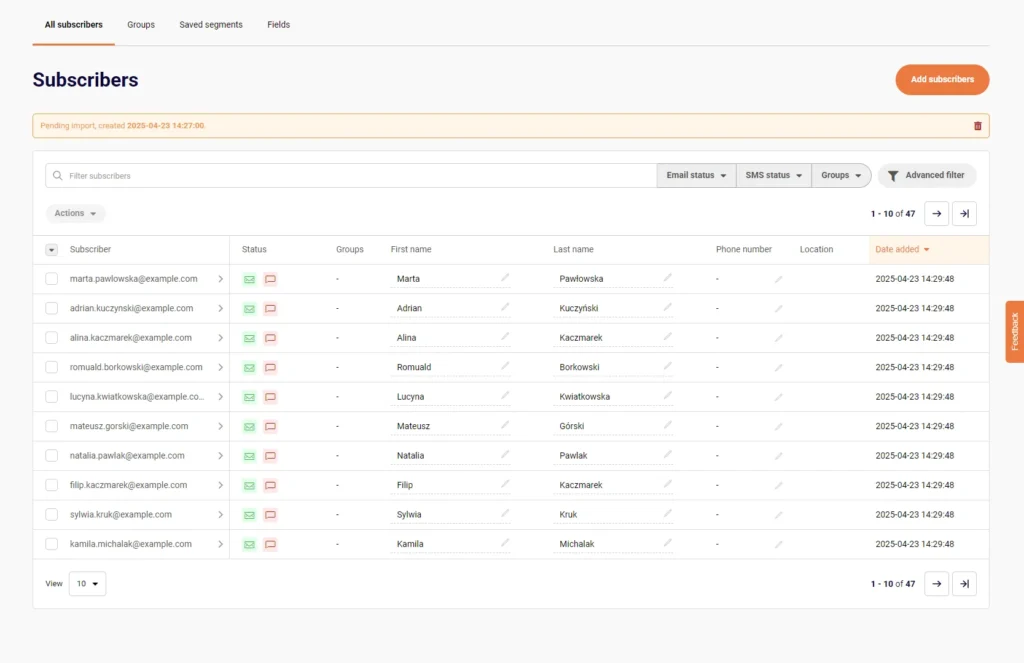
Task: Switch to the Groups tab
Action: click(x=141, y=25)
